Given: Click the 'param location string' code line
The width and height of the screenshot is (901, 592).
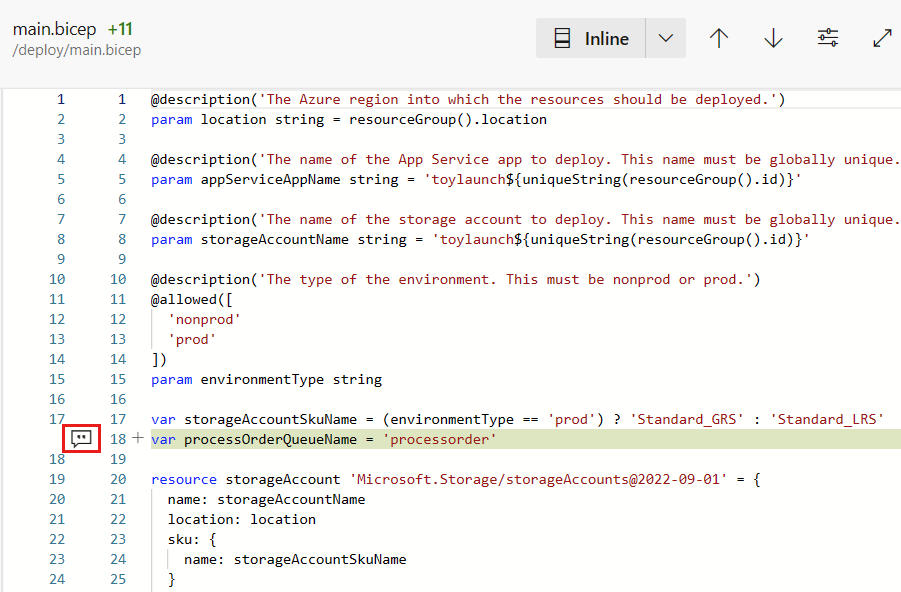Looking at the screenshot, I should (349, 120).
